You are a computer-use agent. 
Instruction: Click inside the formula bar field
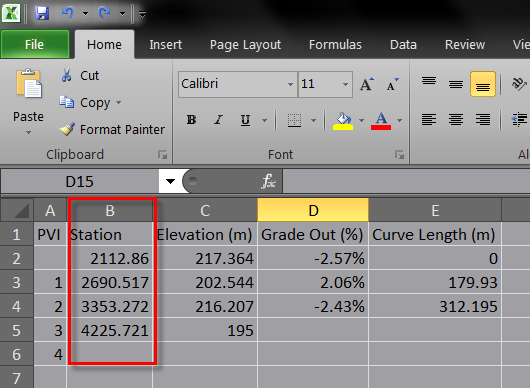coord(406,181)
